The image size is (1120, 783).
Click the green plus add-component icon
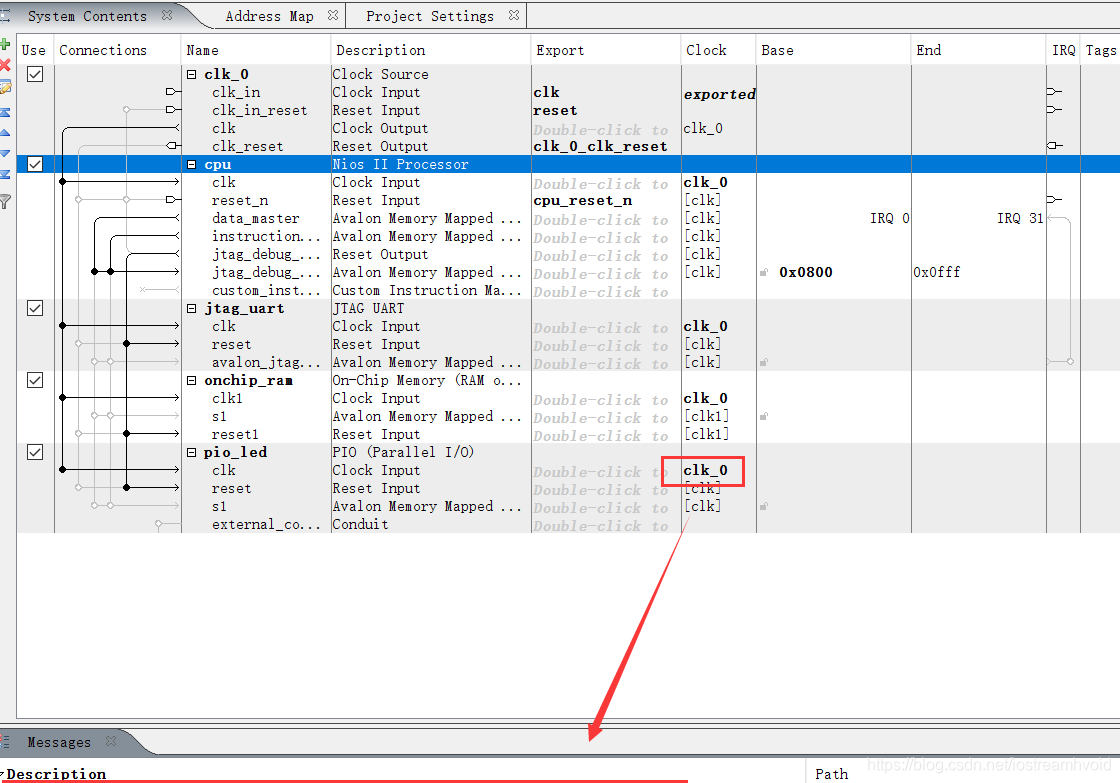click(4, 44)
